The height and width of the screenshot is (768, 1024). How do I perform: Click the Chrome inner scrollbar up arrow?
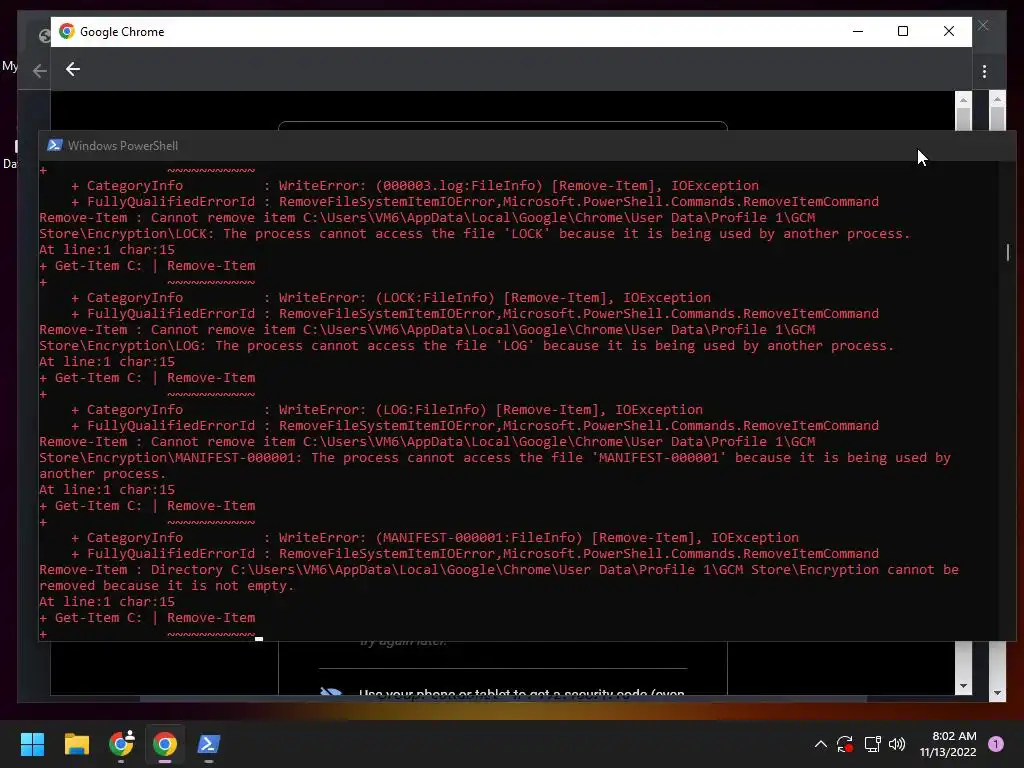(x=963, y=100)
